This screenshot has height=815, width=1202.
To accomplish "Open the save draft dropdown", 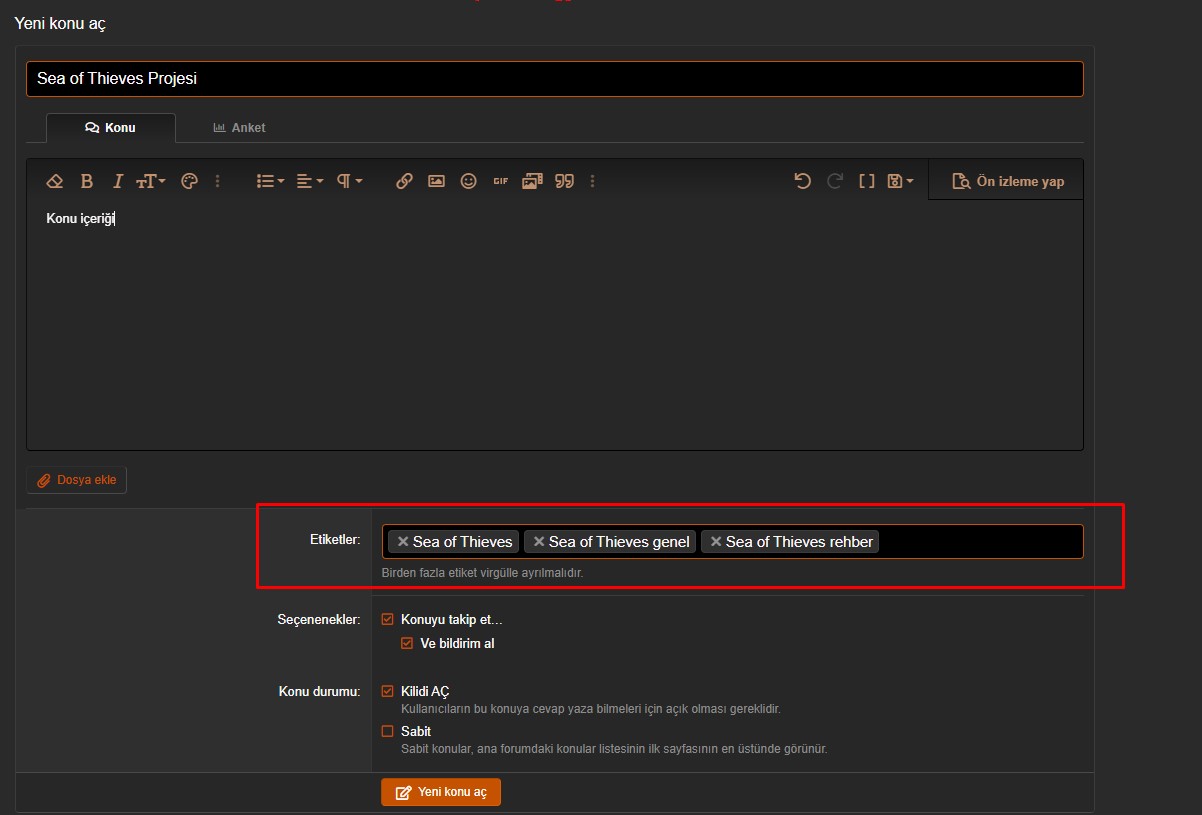I will coord(900,181).
